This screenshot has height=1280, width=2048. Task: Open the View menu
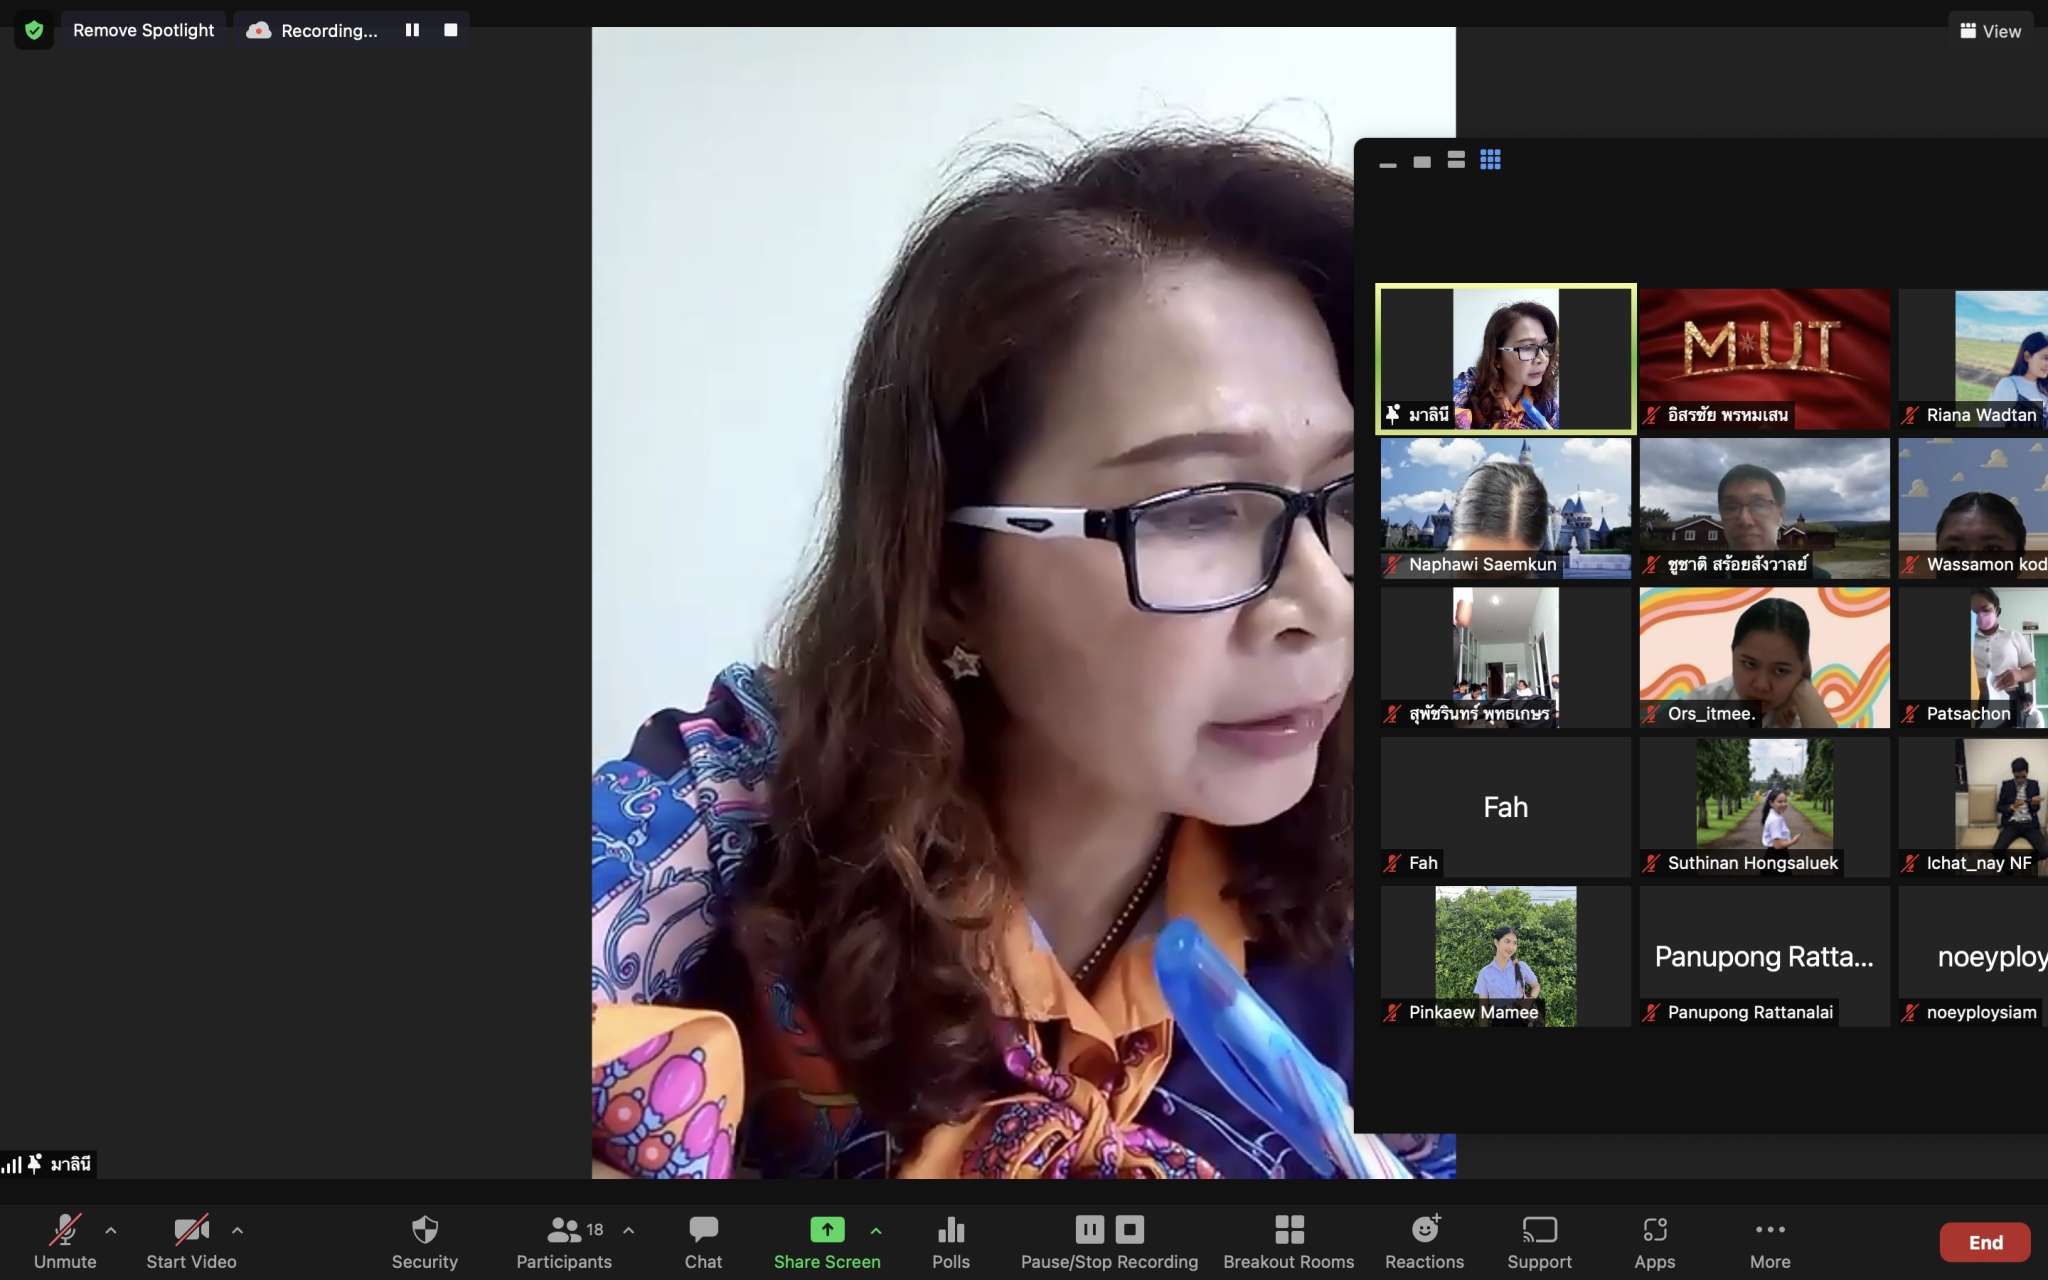tap(1990, 31)
